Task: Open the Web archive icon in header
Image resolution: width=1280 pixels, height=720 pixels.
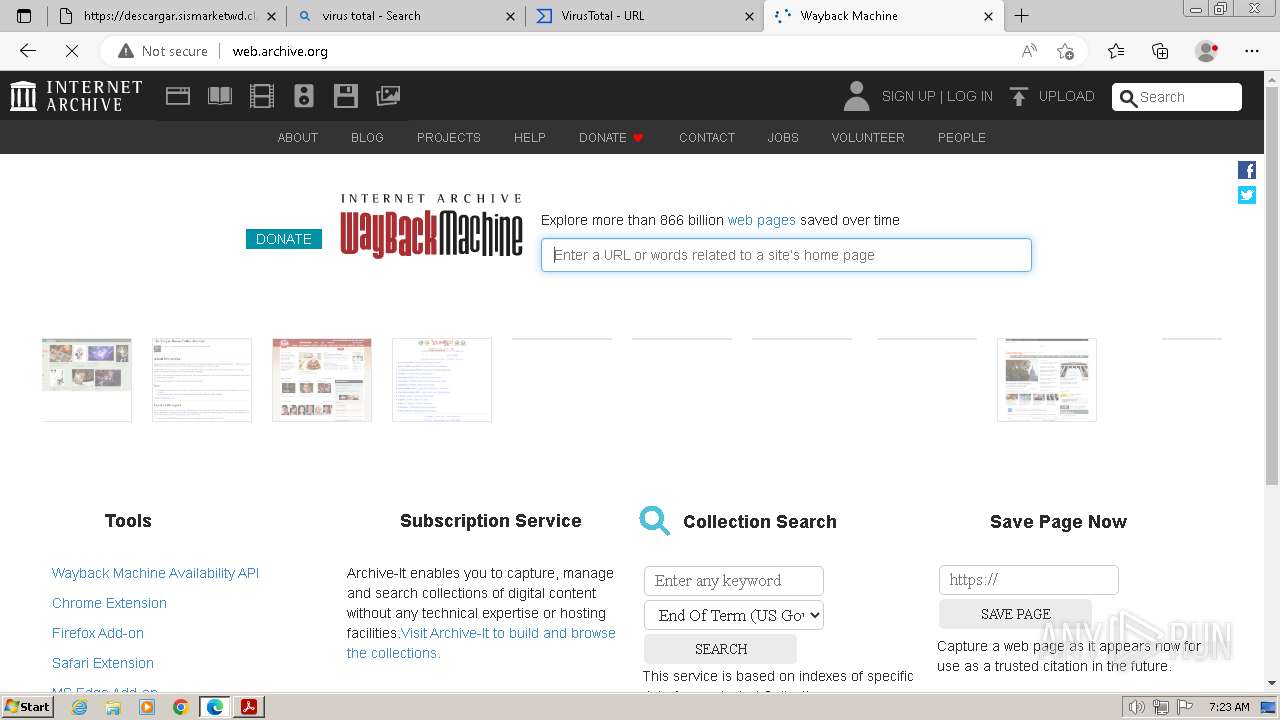Action: pyautogui.click(x=178, y=96)
